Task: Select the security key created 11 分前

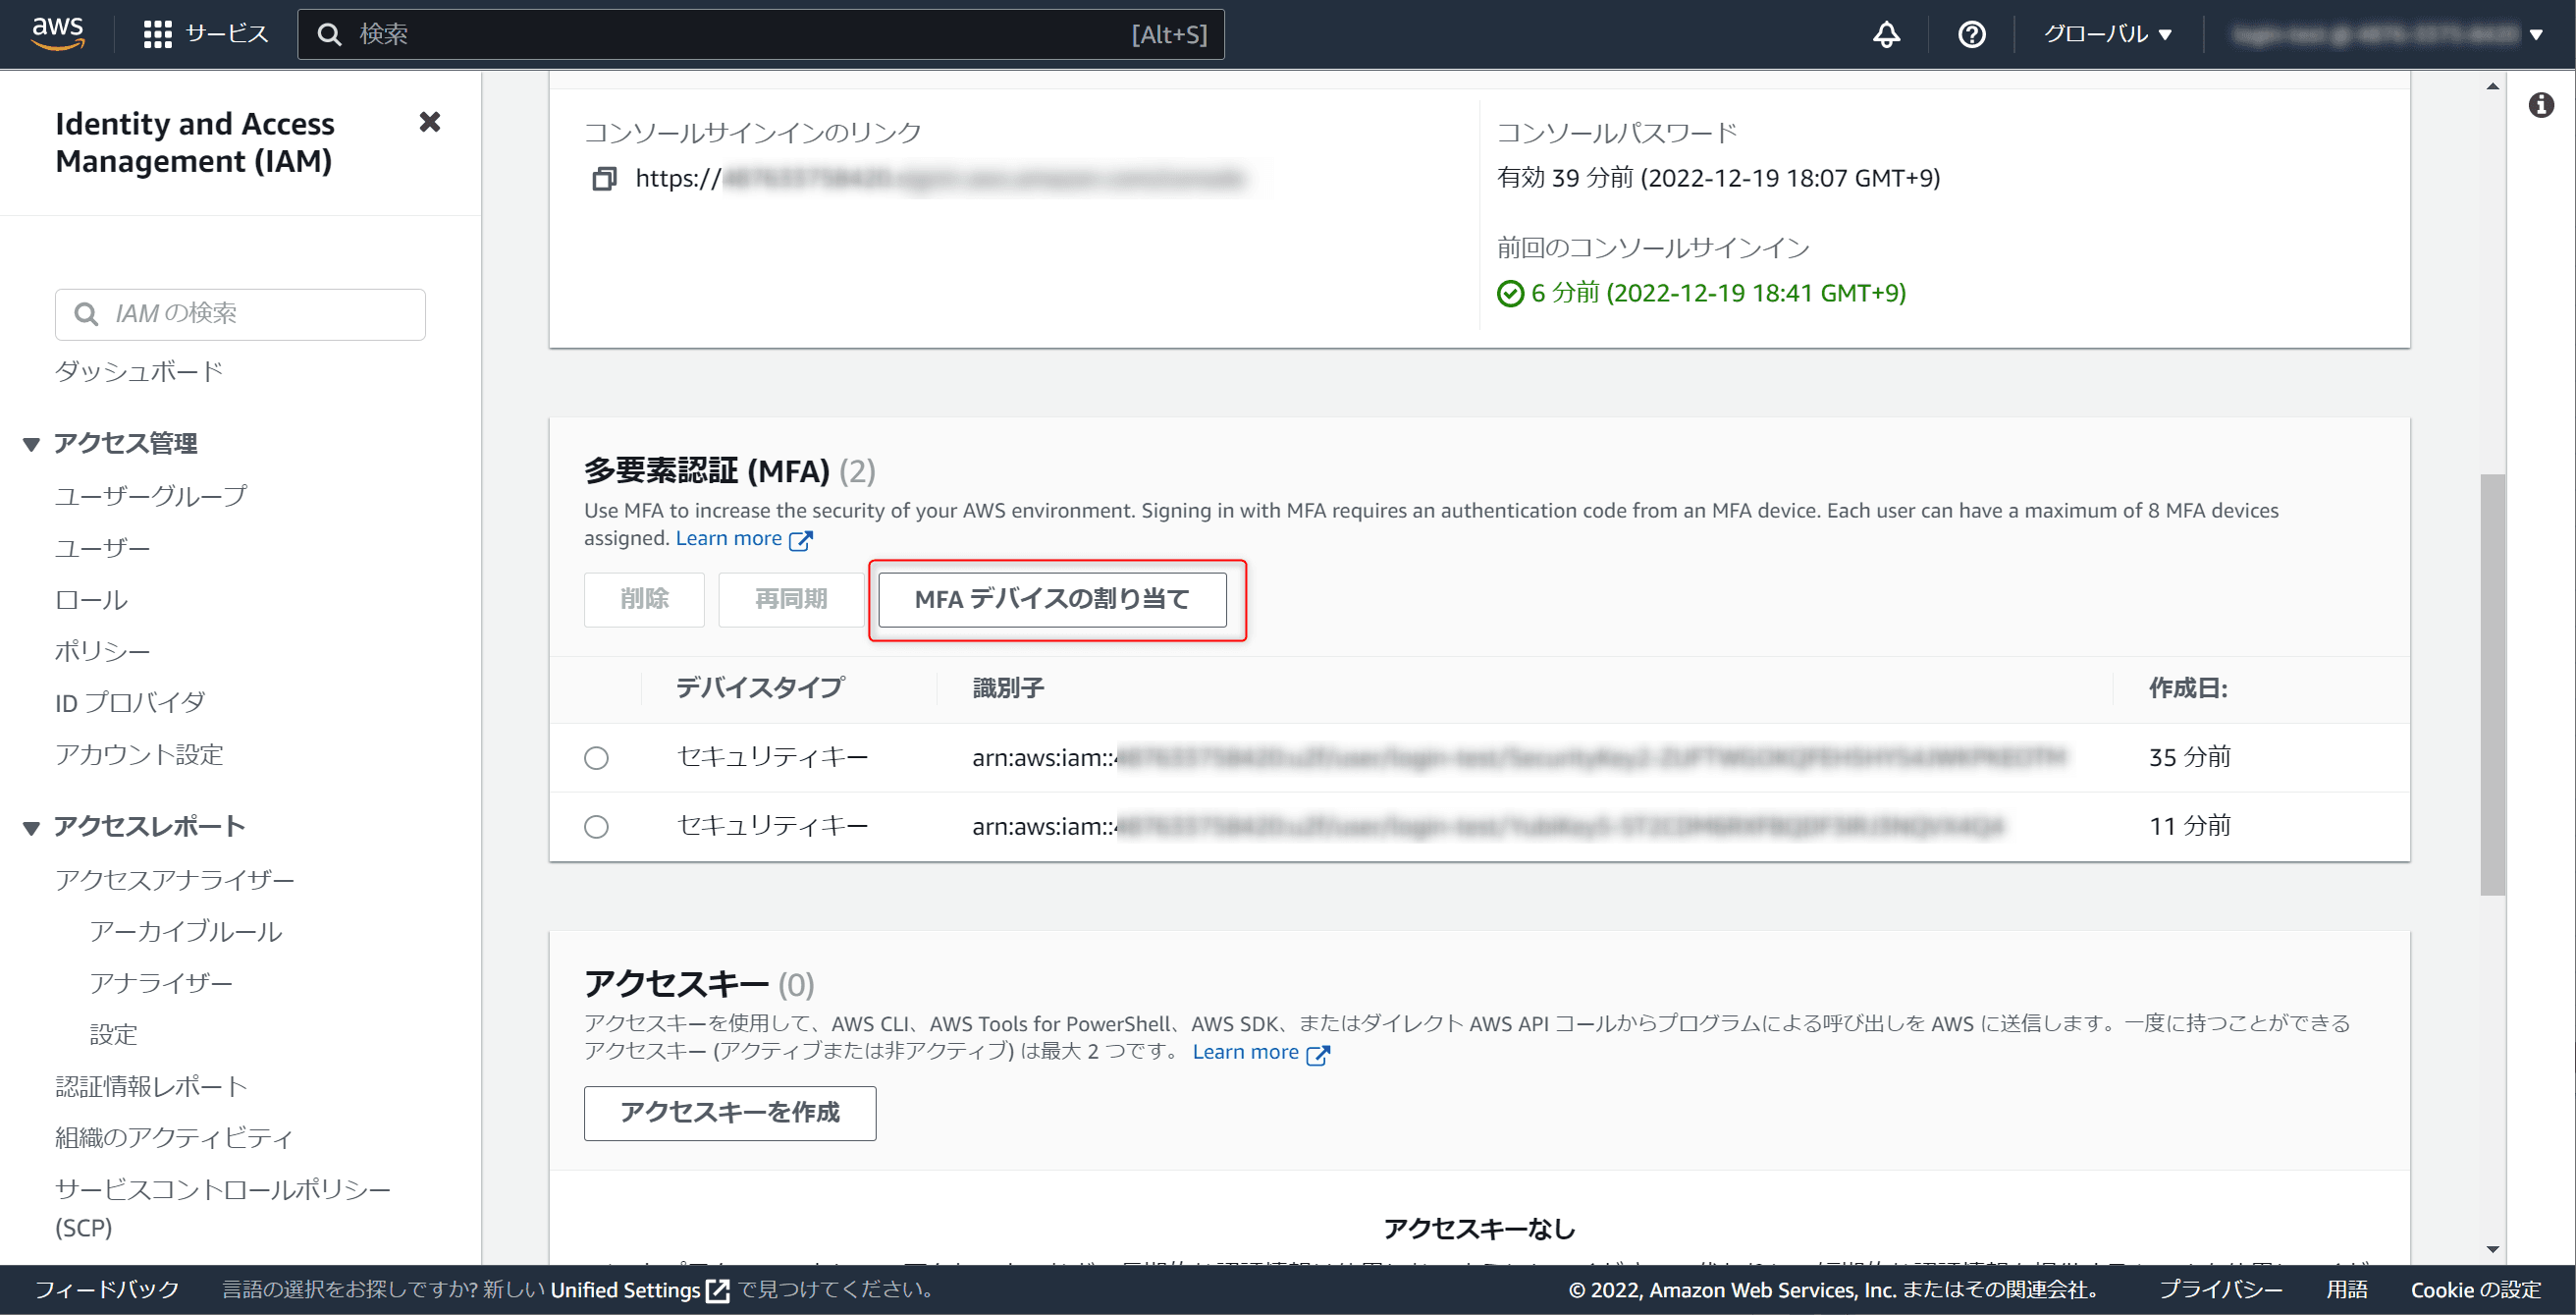Action: [596, 826]
